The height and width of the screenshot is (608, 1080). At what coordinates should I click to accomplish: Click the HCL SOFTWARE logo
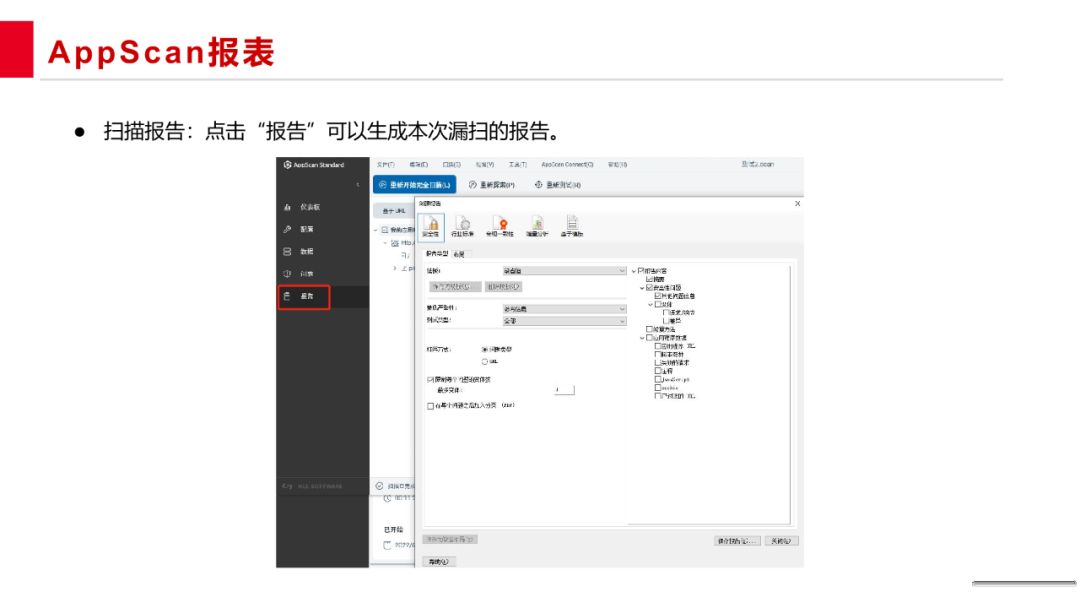(x=312, y=486)
